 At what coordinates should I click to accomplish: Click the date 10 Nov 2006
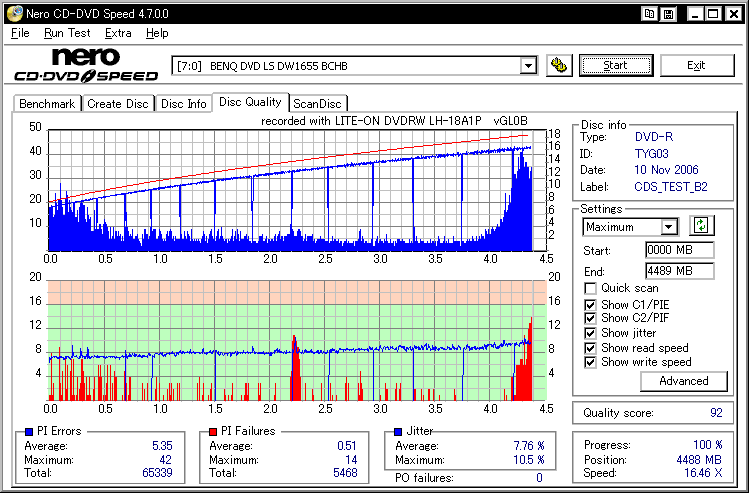point(666,170)
